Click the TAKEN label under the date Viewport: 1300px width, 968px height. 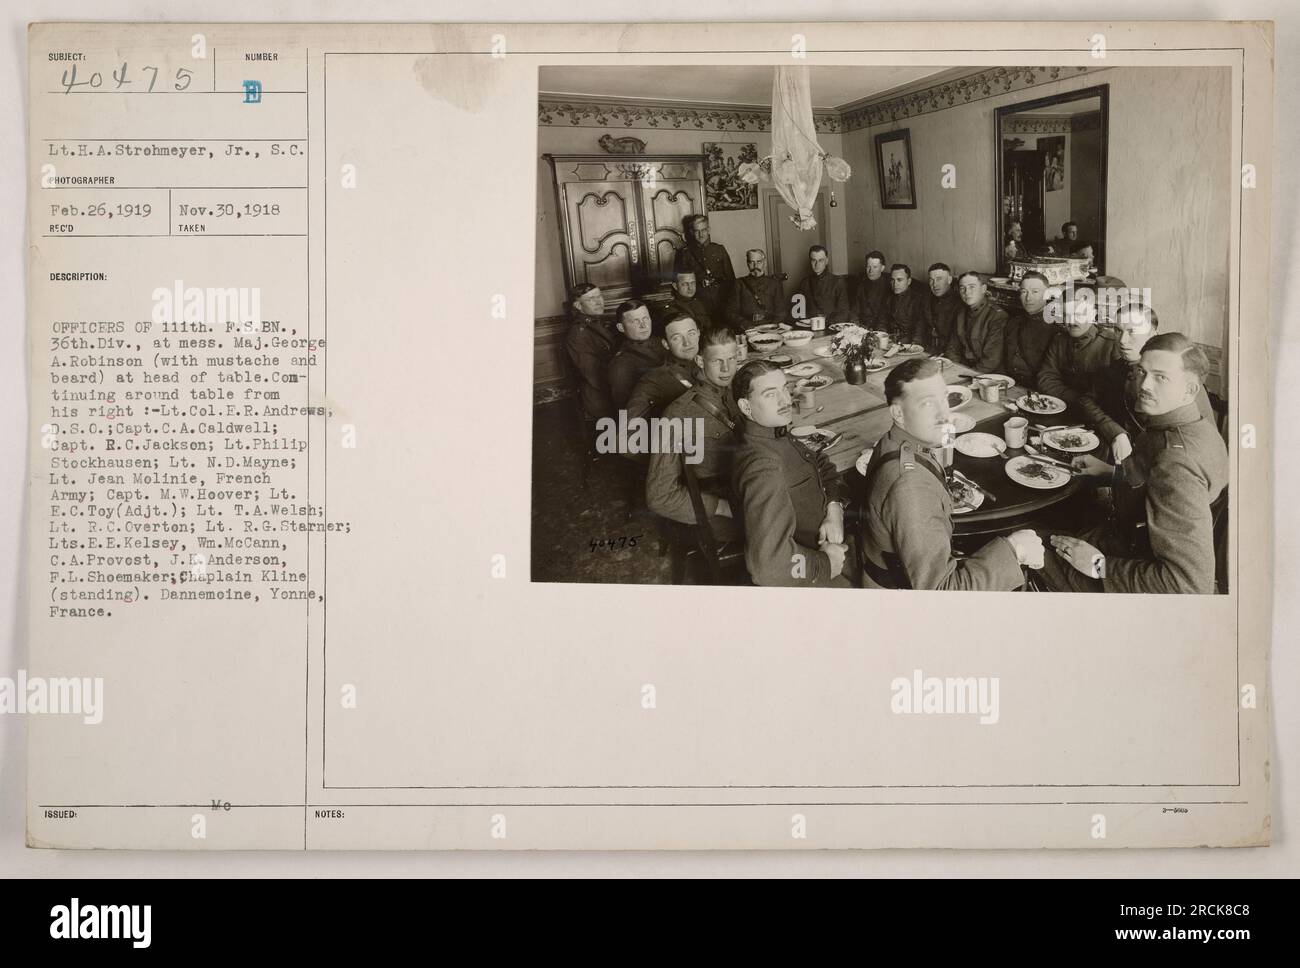192,228
